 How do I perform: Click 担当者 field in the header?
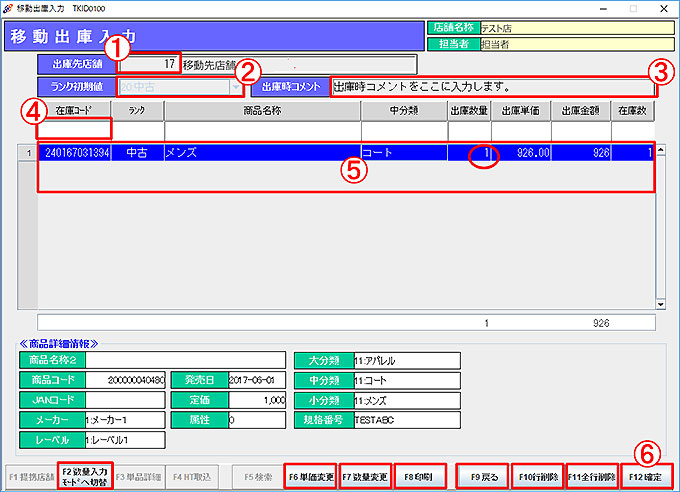(577, 44)
